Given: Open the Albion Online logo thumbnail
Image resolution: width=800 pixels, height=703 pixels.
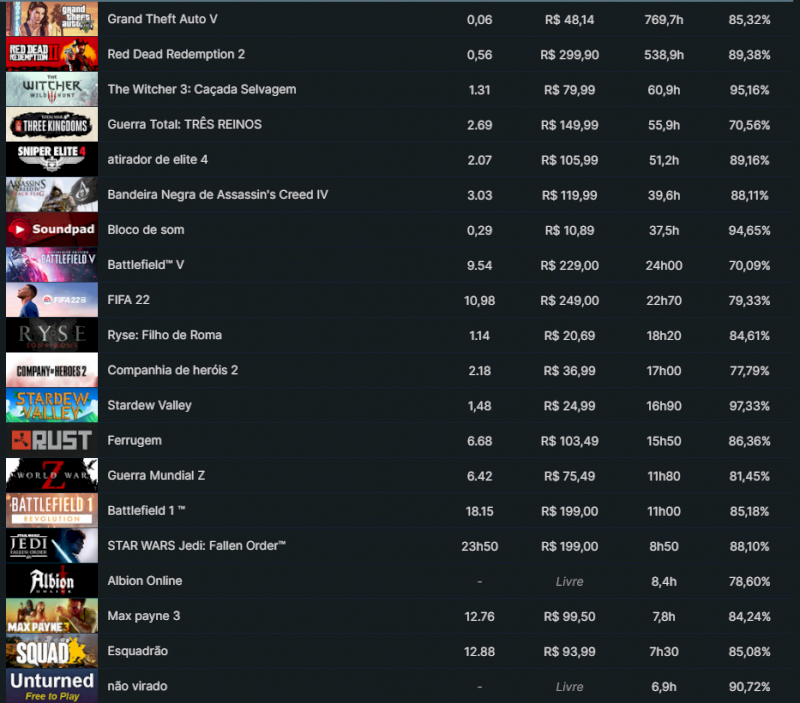Looking at the screenshot, I should [x=52, y=581].
